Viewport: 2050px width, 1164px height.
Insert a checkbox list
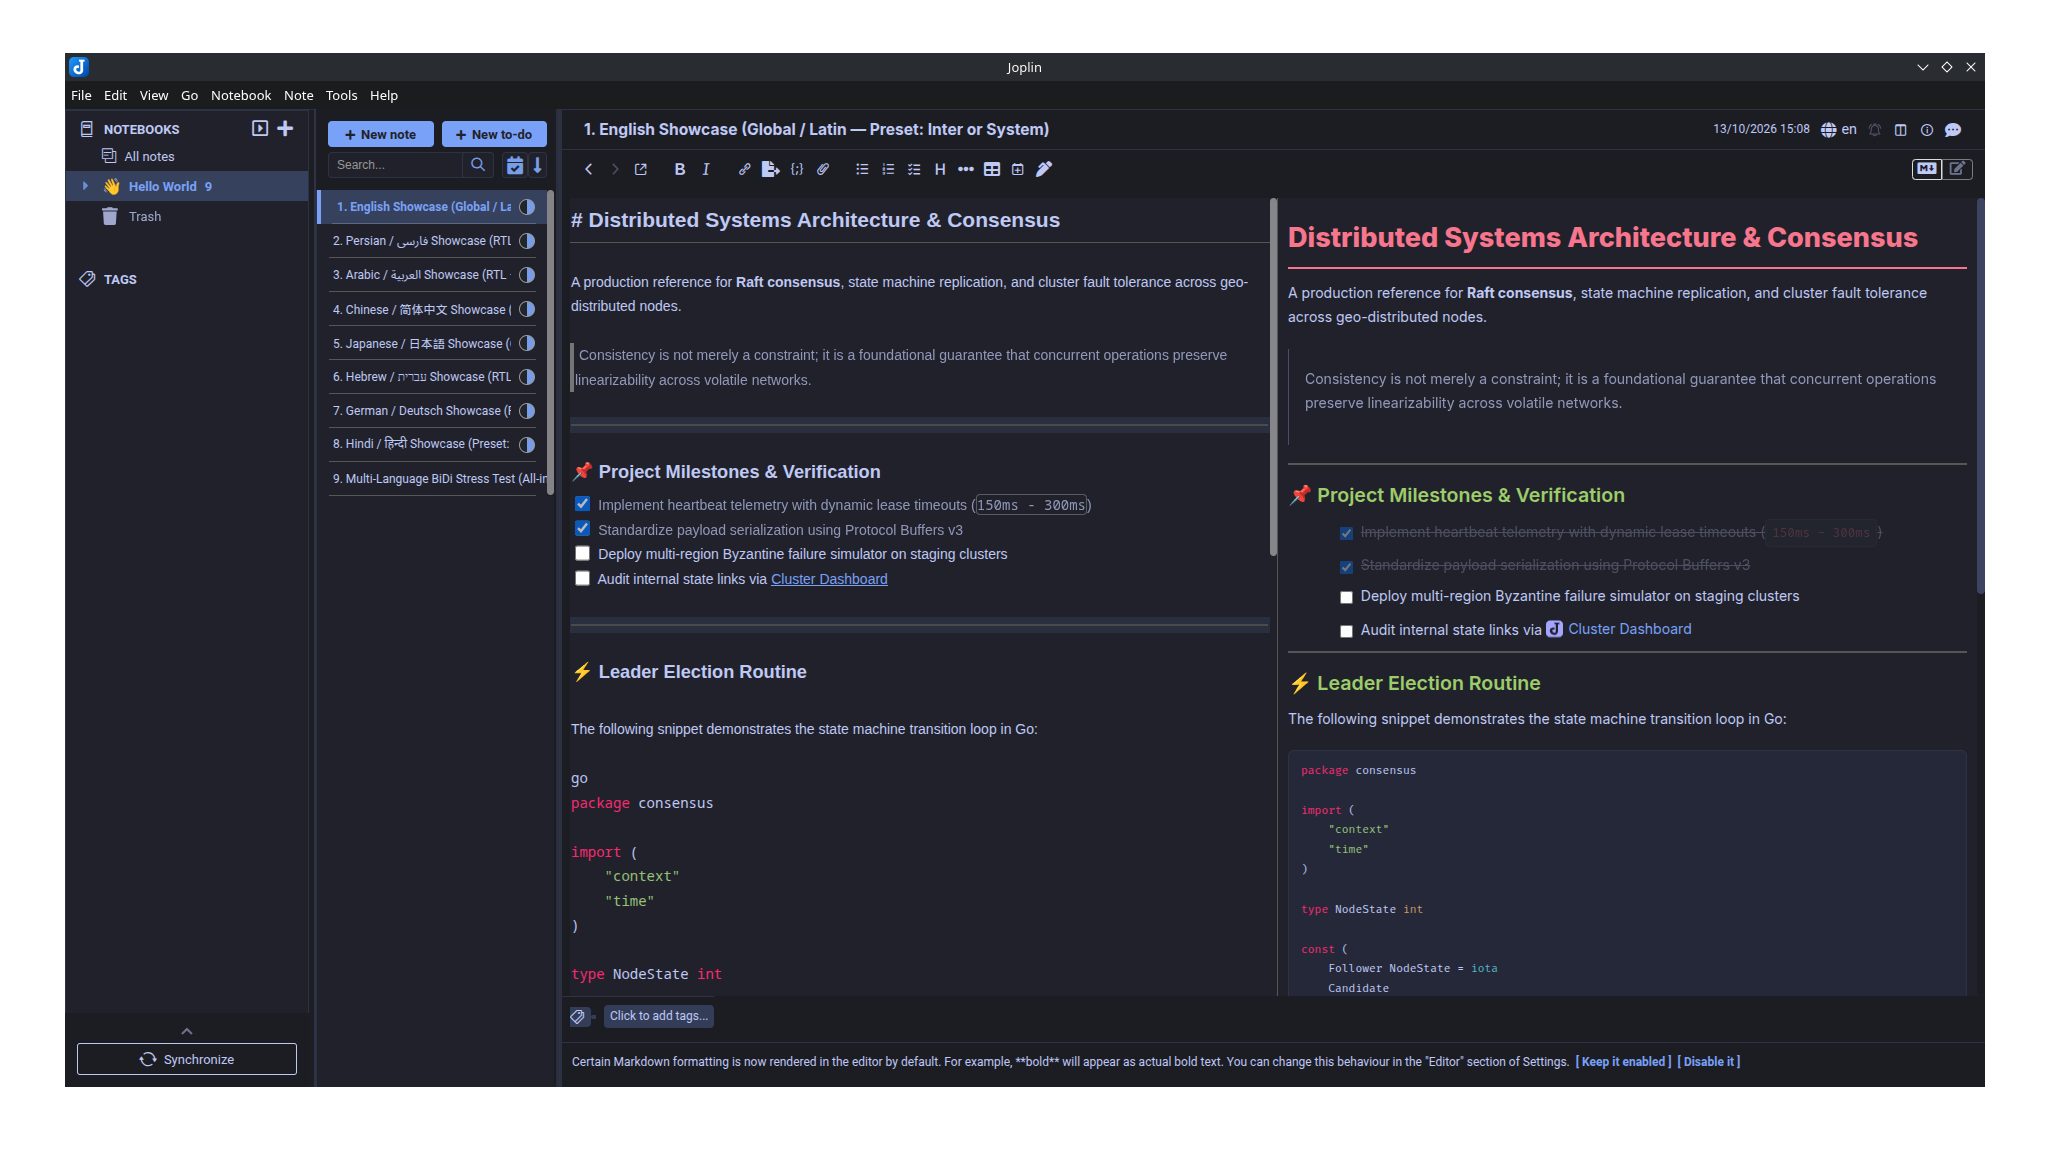(914, 169)
